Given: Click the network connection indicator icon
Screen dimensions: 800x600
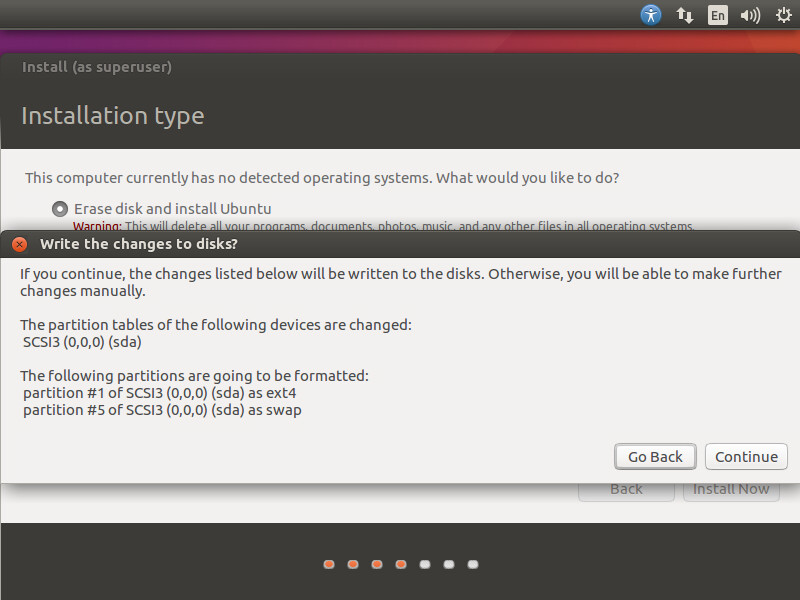Looking at the screenshot, I should click(685, 15).
